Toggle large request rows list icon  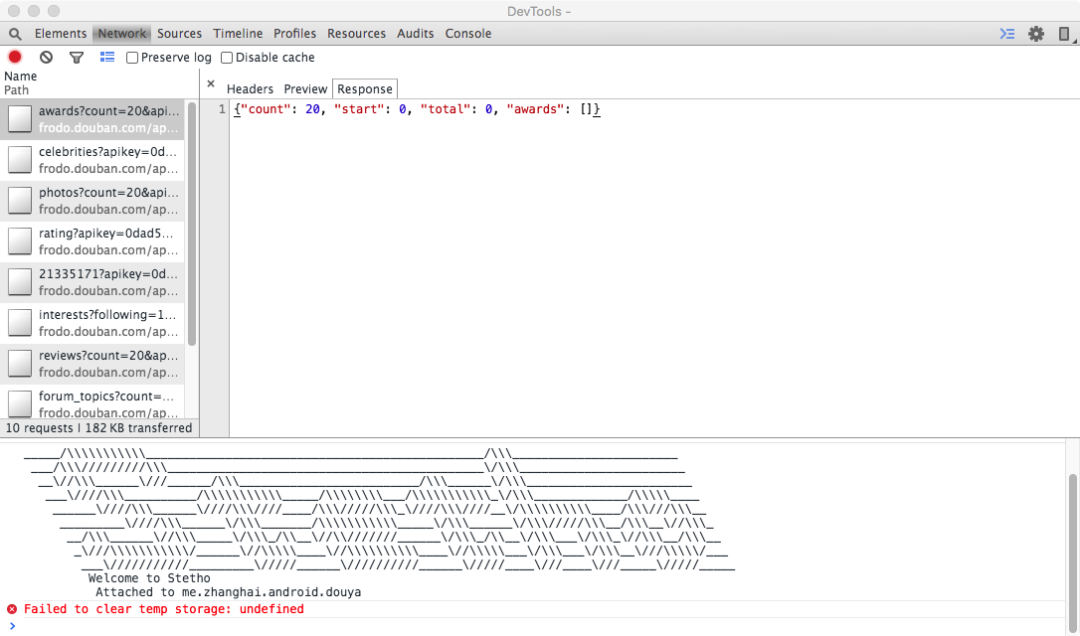107,57
